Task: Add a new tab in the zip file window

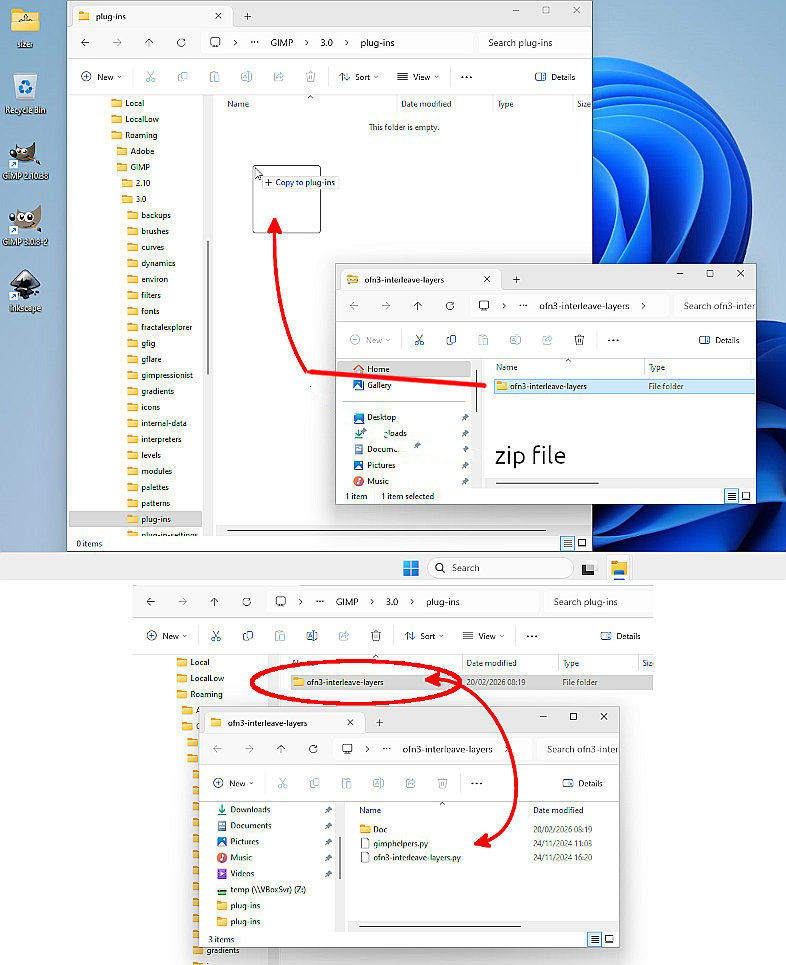Action: 516,279
